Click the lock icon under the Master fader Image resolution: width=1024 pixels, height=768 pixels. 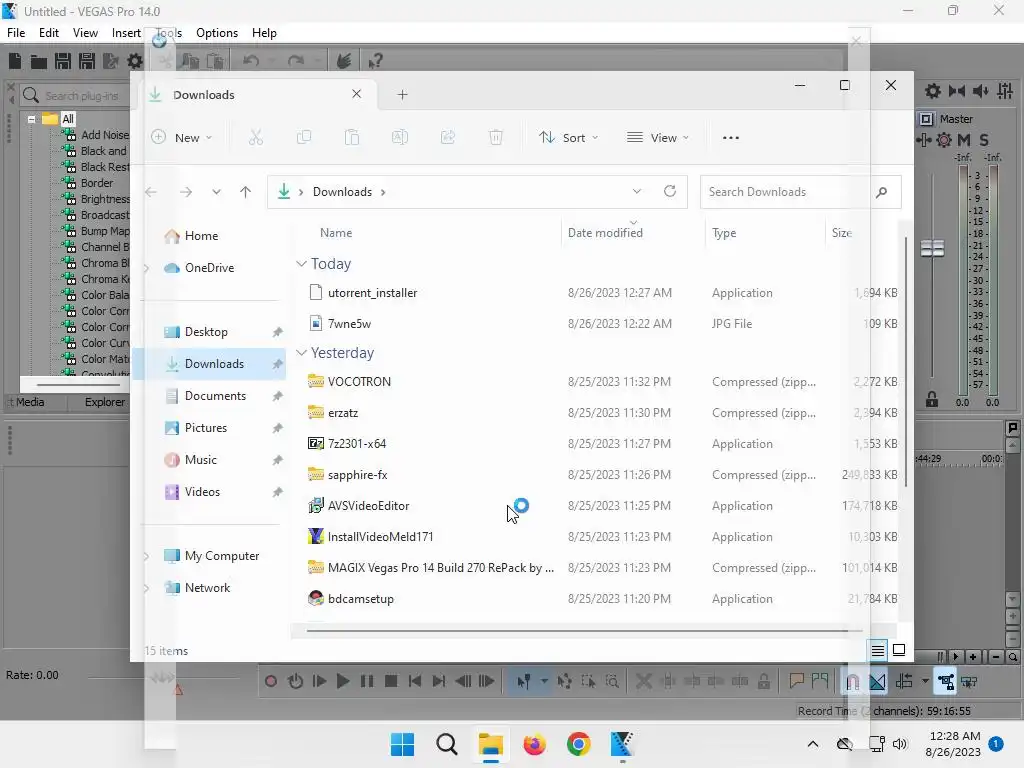coord(932,399)
